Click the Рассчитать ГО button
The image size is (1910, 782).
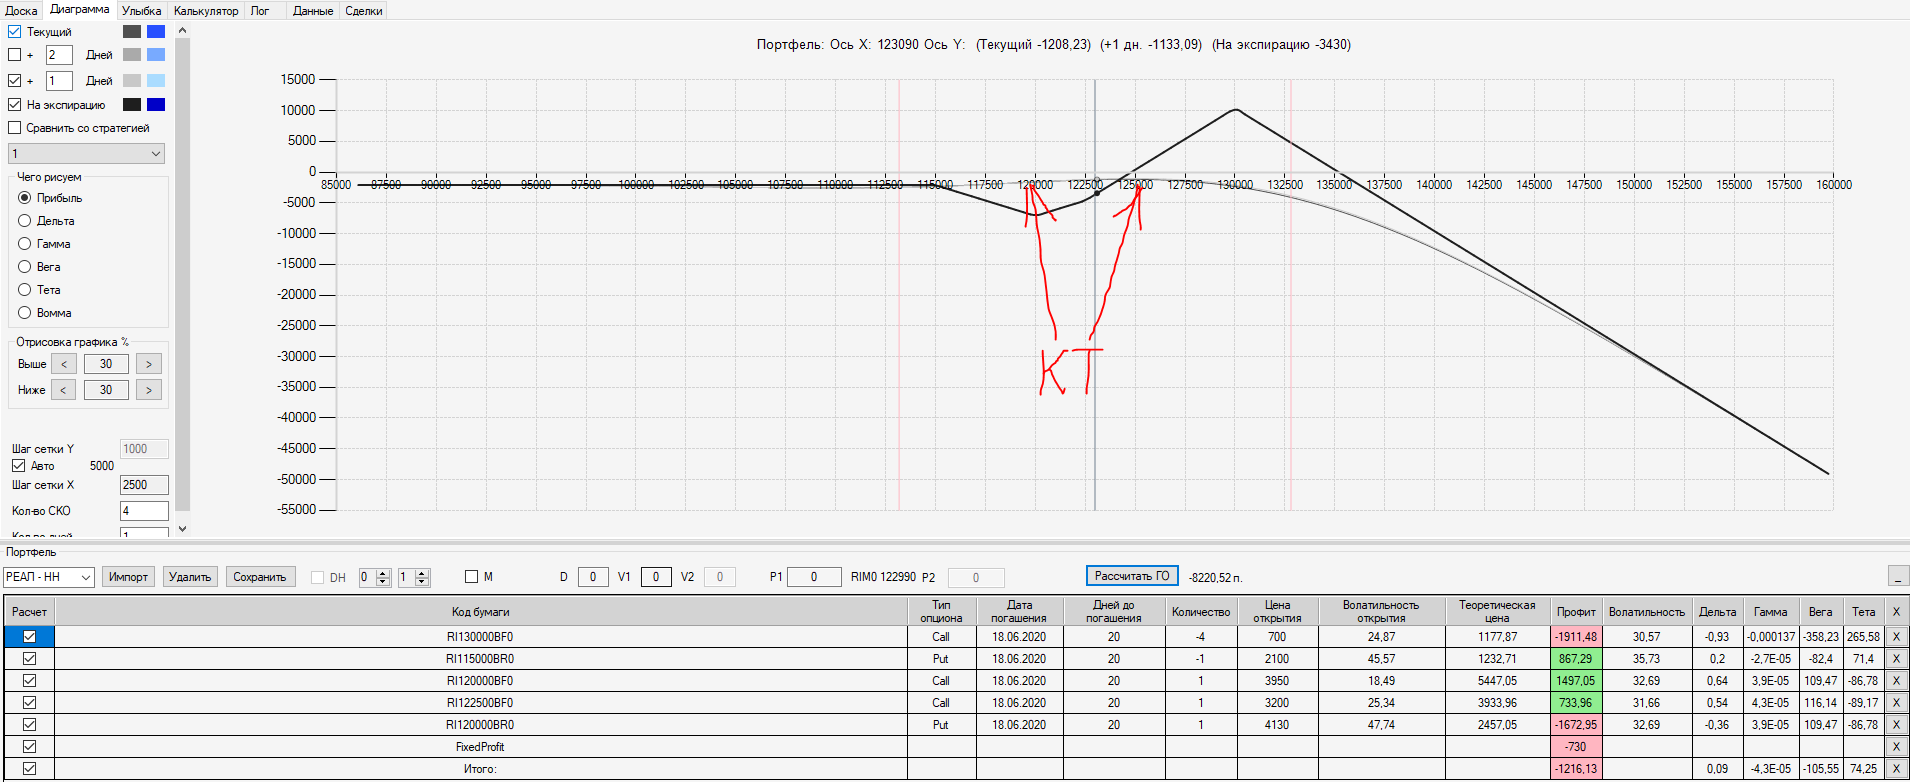(x=1132, y=576)
